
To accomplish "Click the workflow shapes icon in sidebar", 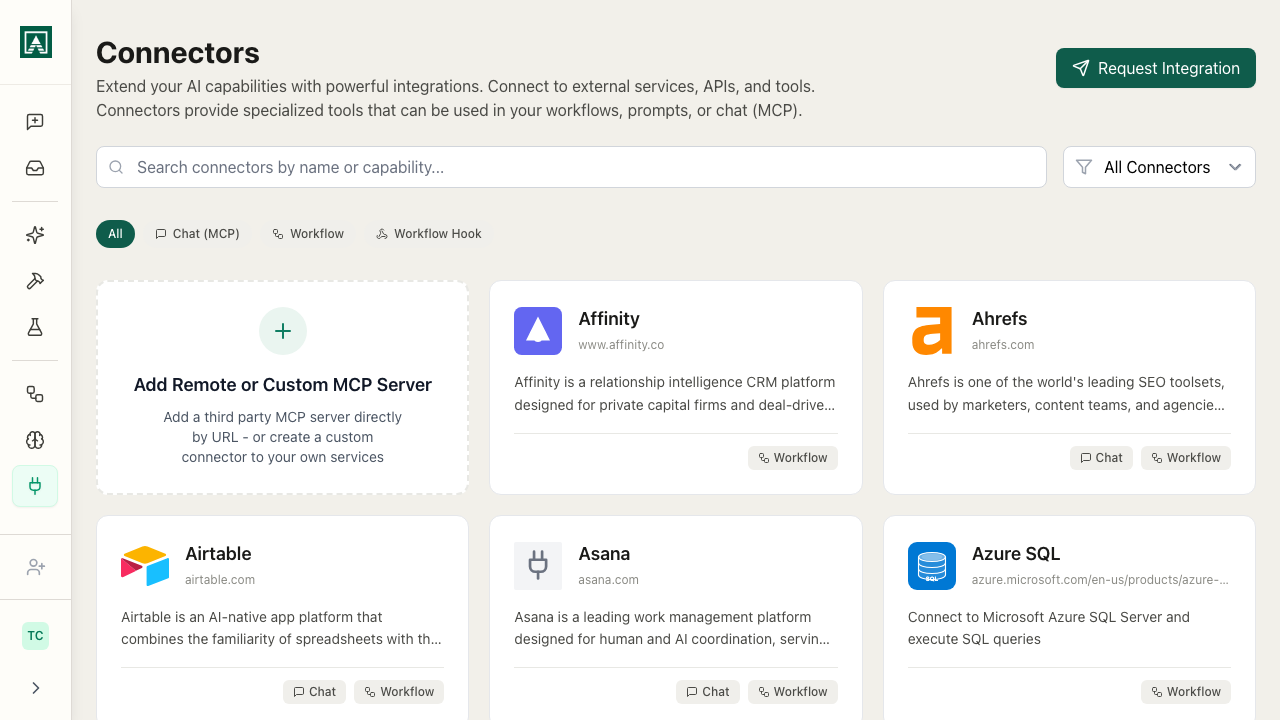I will point(35,394).
